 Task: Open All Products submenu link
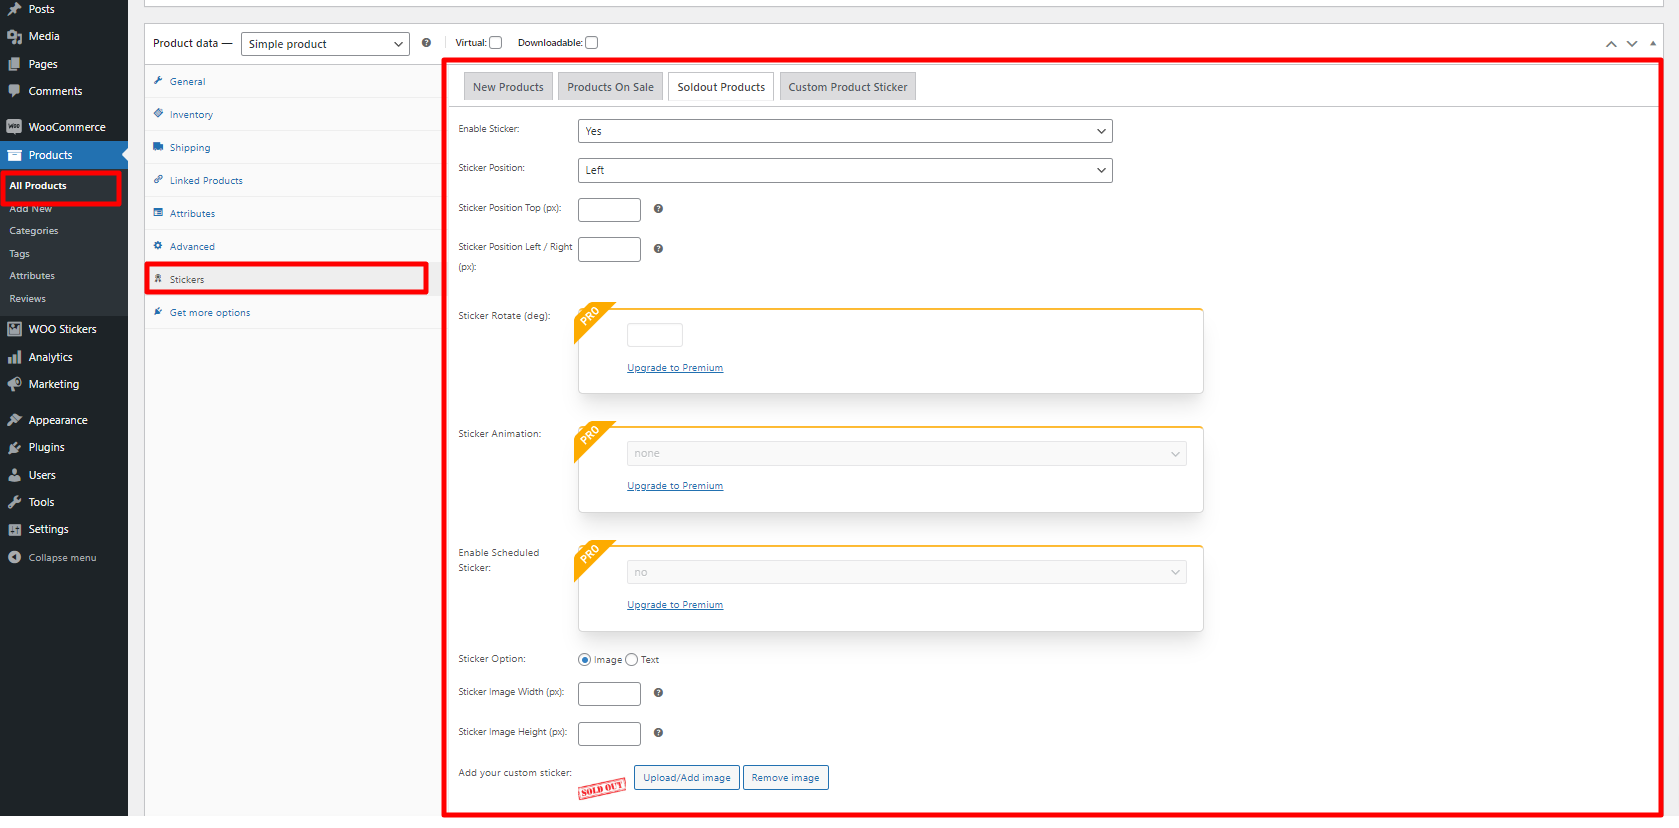(38, 186)
